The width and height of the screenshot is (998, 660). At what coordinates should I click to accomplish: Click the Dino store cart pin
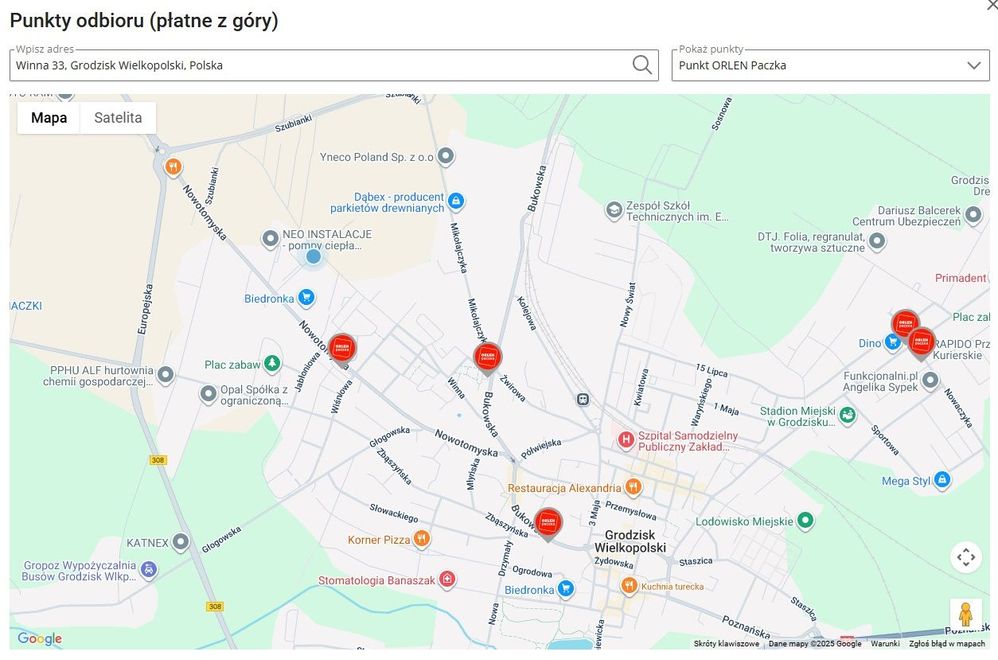[892, 342]
